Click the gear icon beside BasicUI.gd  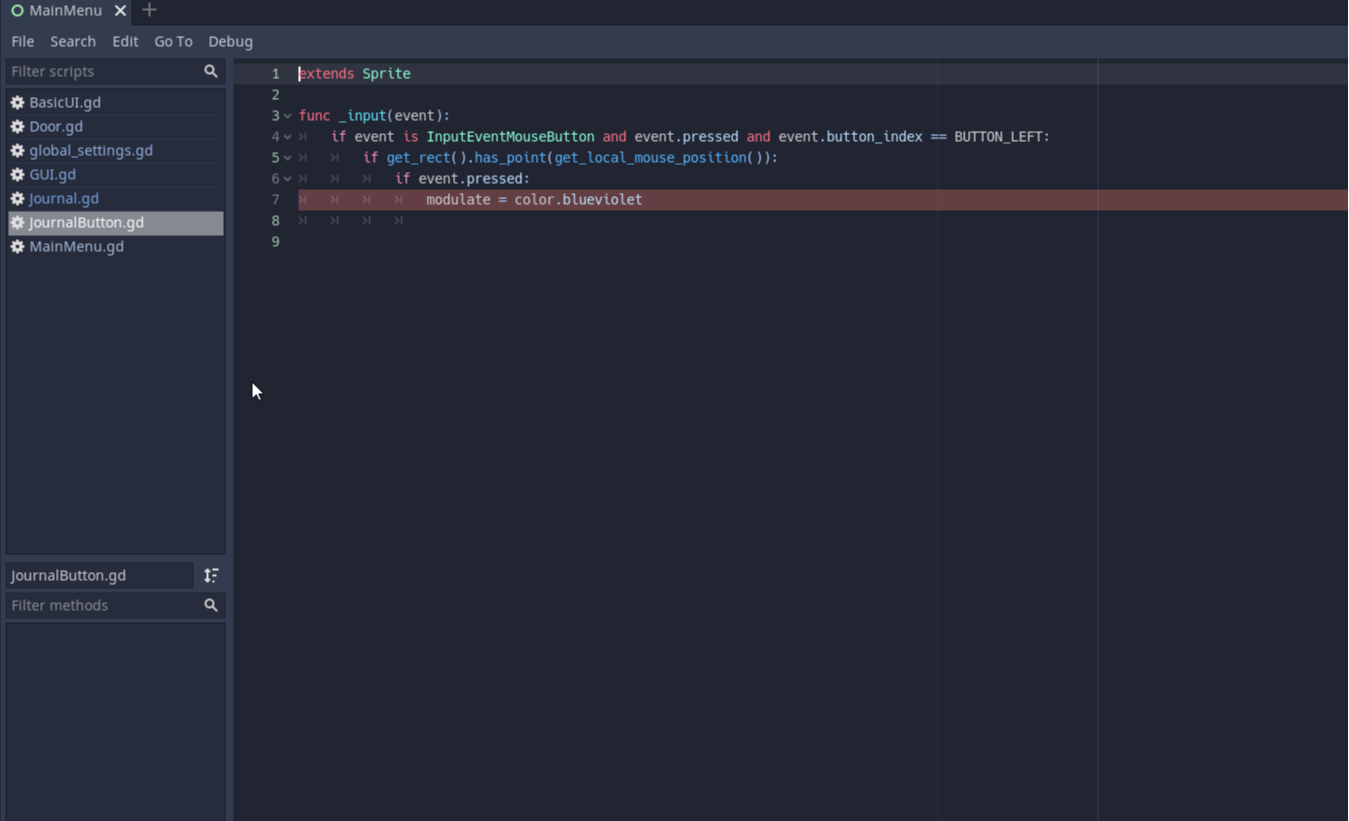click(17, 103)
